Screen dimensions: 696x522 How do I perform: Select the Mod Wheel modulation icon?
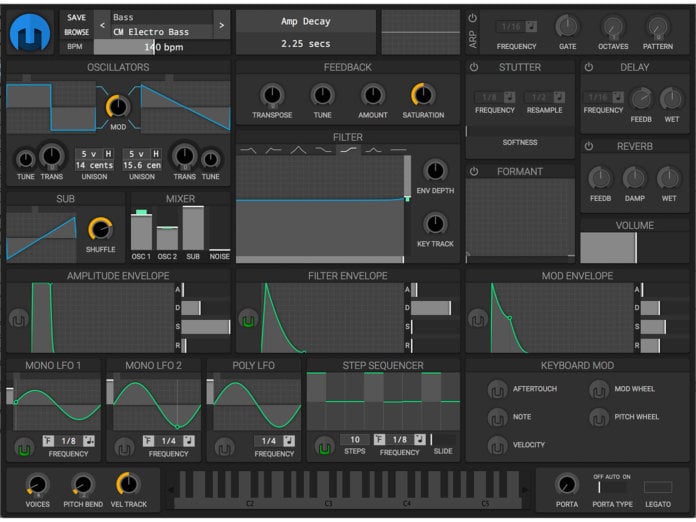tap(598, 389)
